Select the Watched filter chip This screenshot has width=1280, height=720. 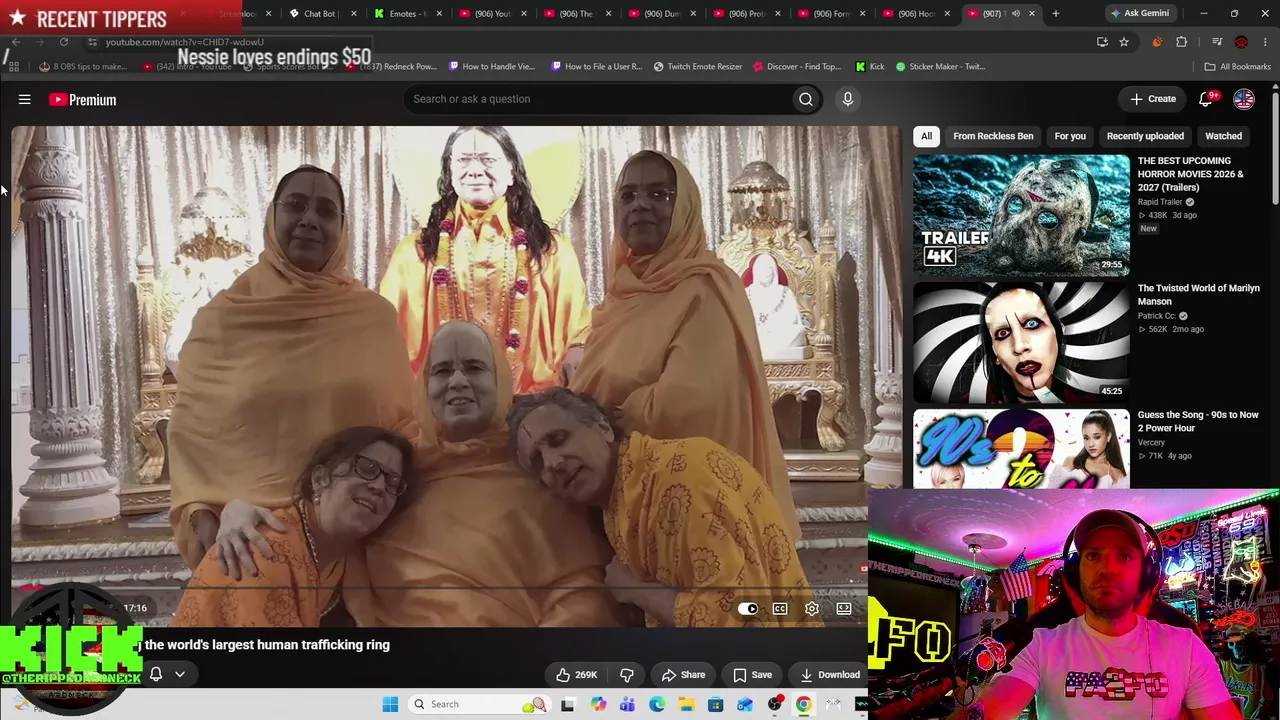click(x=1223, y=136)
